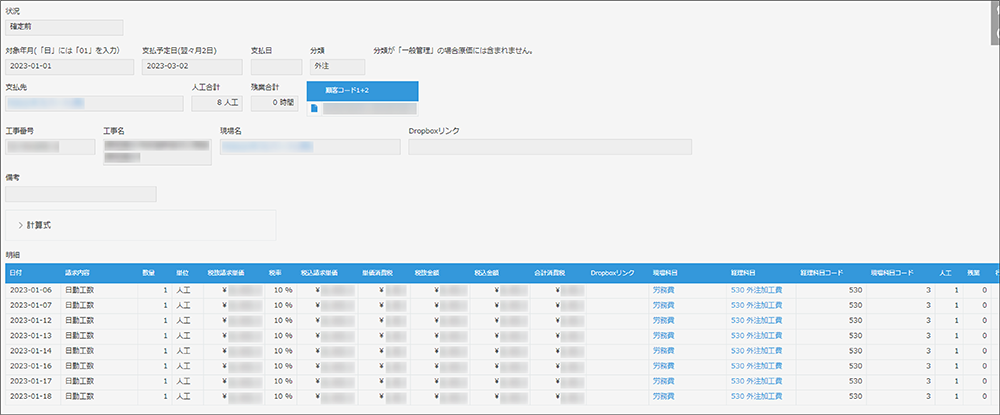Click the blurred 現場名 link value
The width and height of the screenshot is (1000, 415).
click(265, 147)
